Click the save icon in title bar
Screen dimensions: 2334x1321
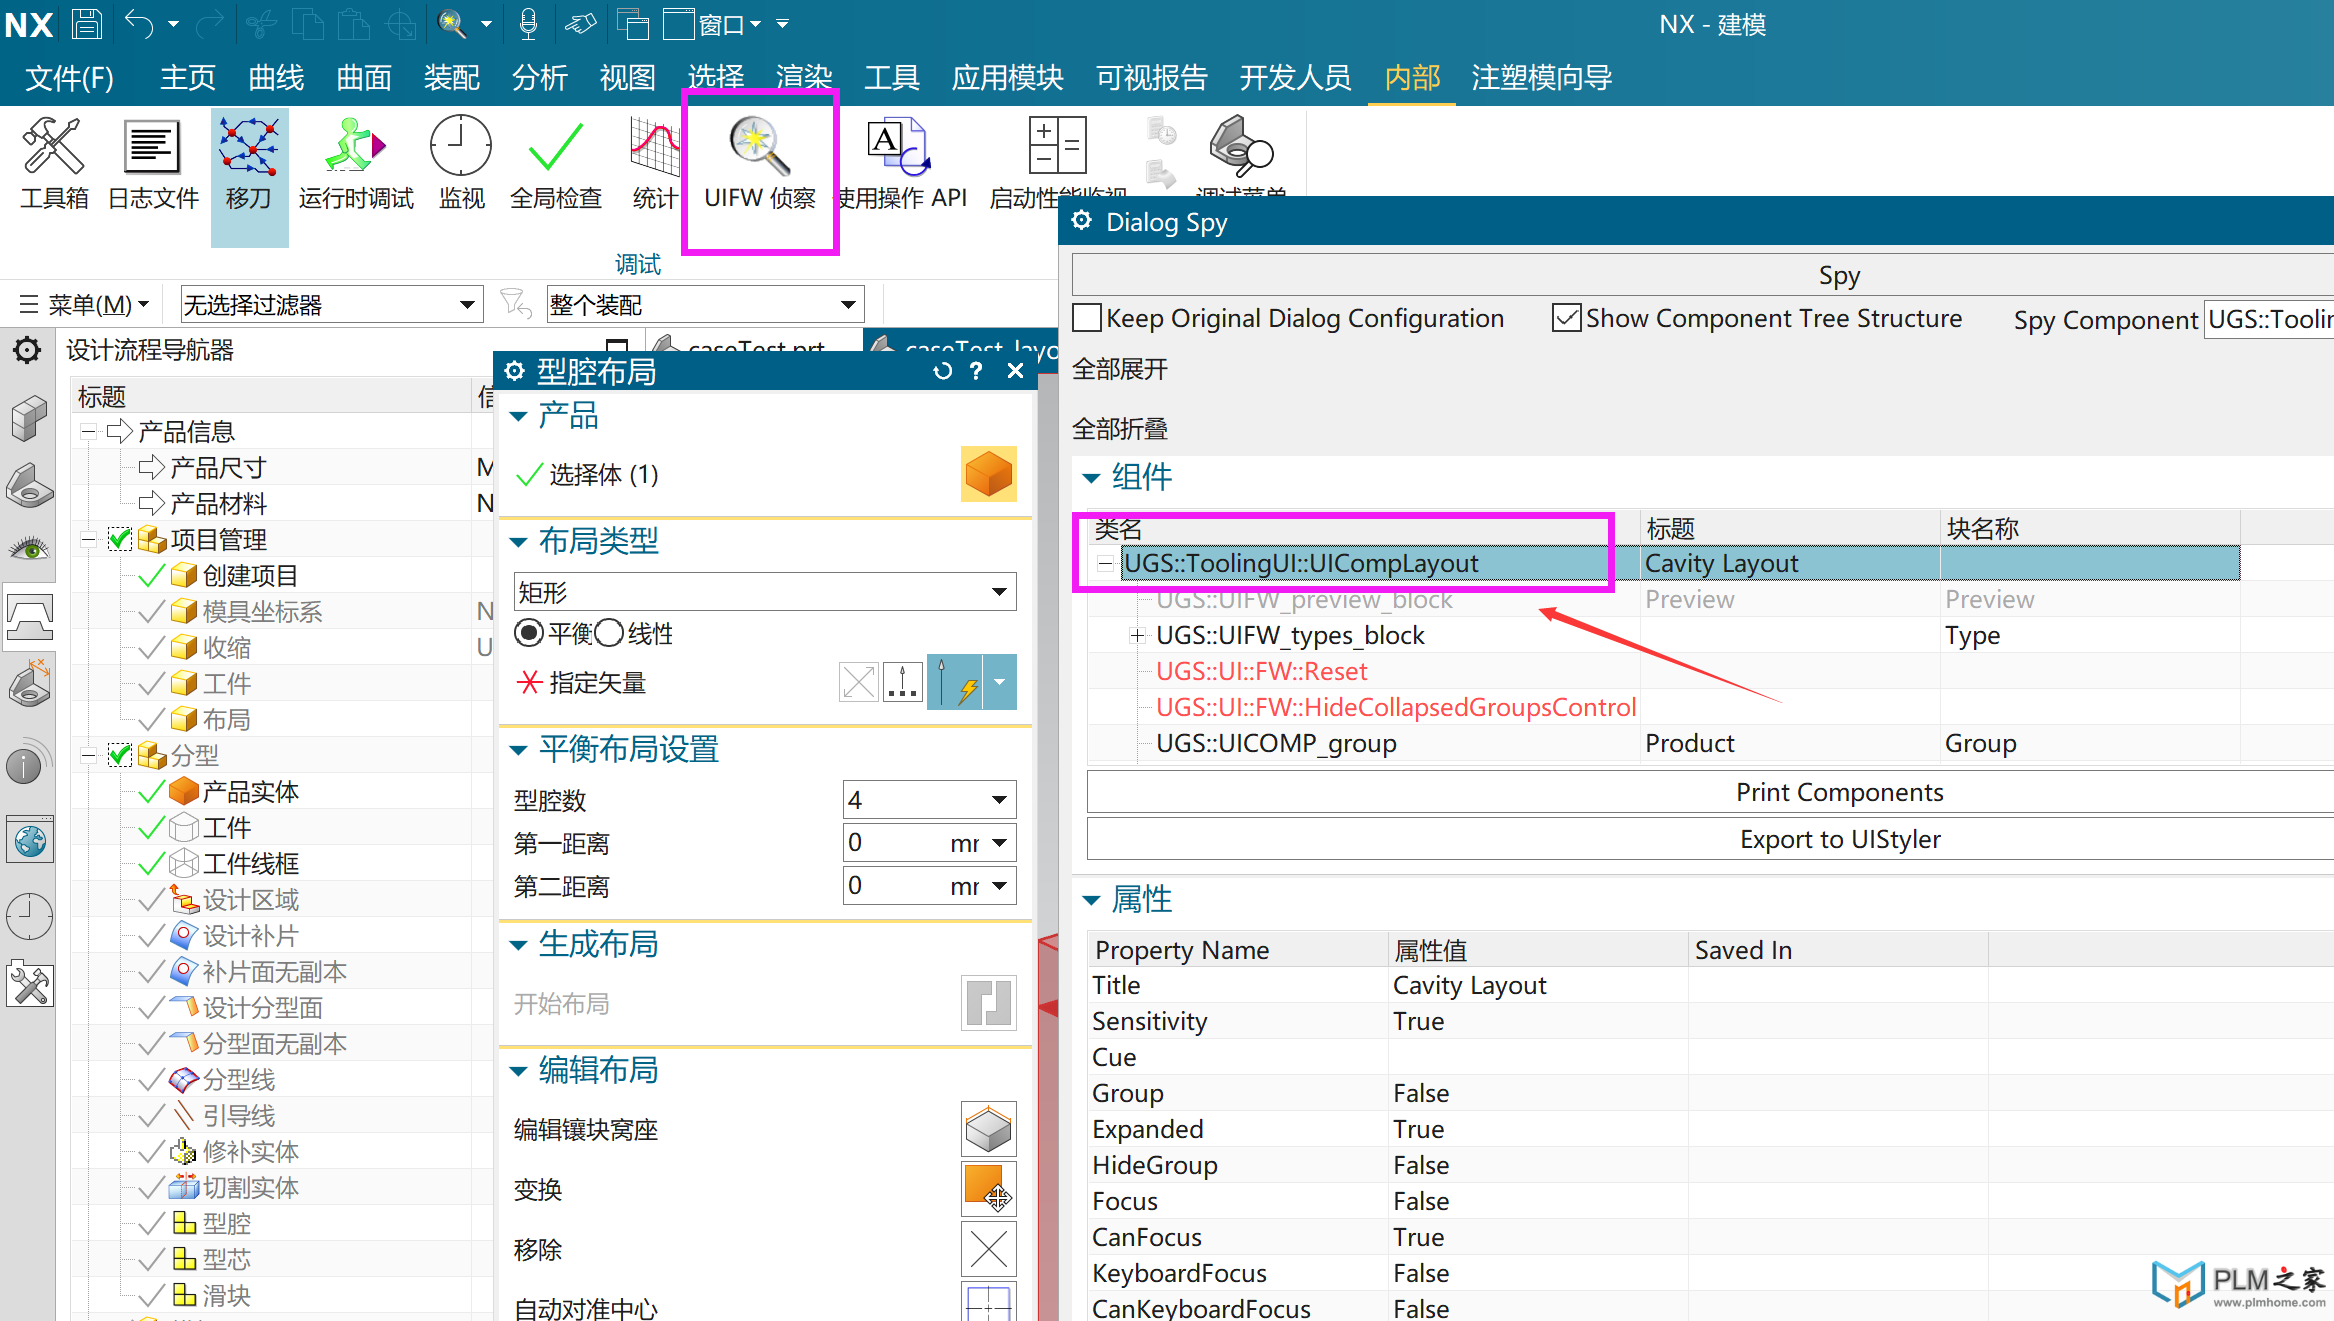click(87, 23)
